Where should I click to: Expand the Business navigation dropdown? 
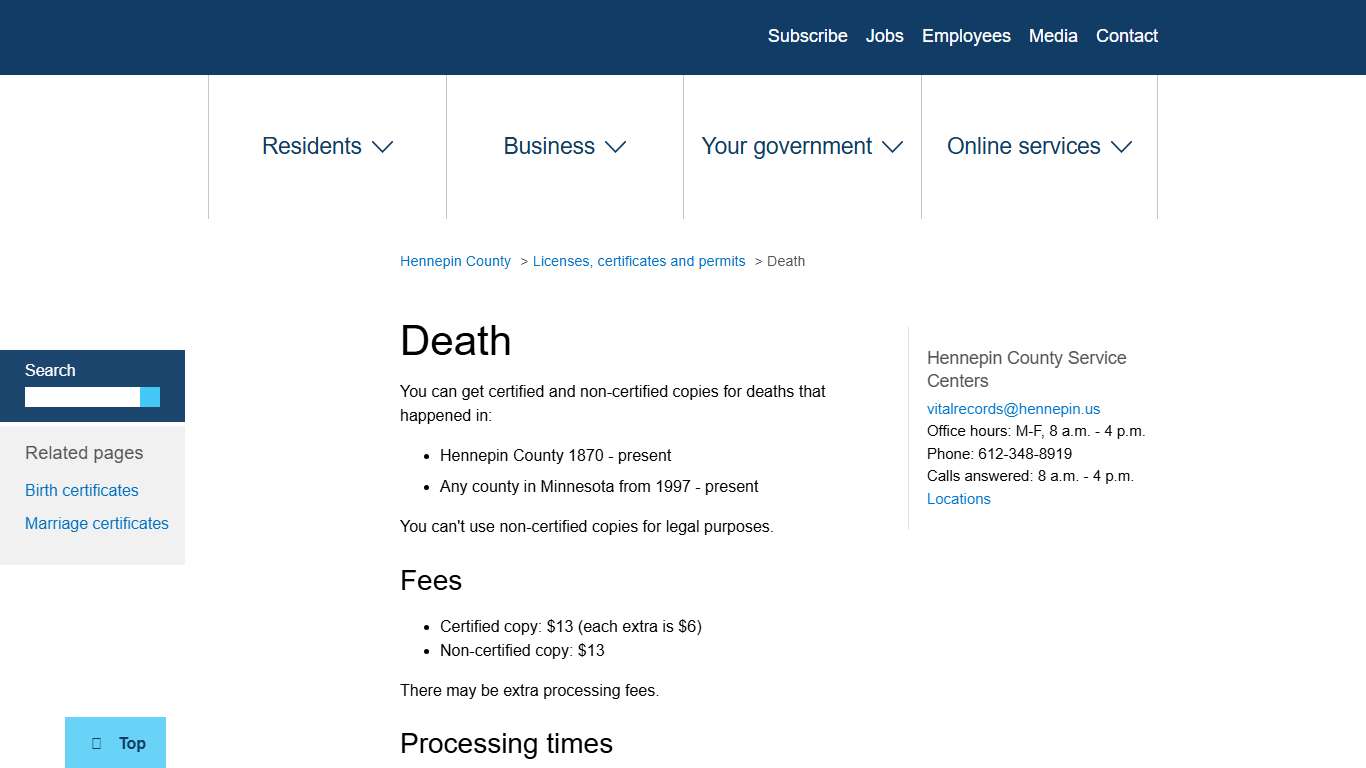click(x=564, y=146)
